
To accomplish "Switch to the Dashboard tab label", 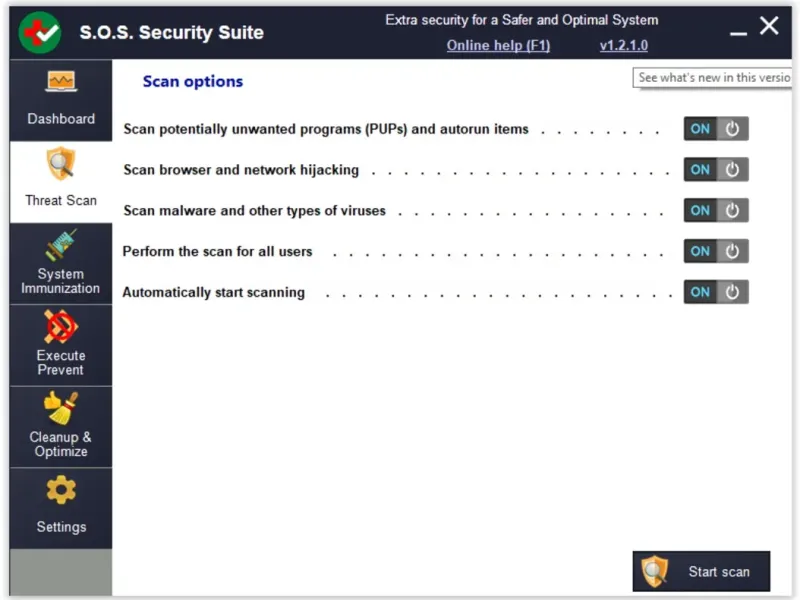I will pyautogui.click(x=61, y=119).
